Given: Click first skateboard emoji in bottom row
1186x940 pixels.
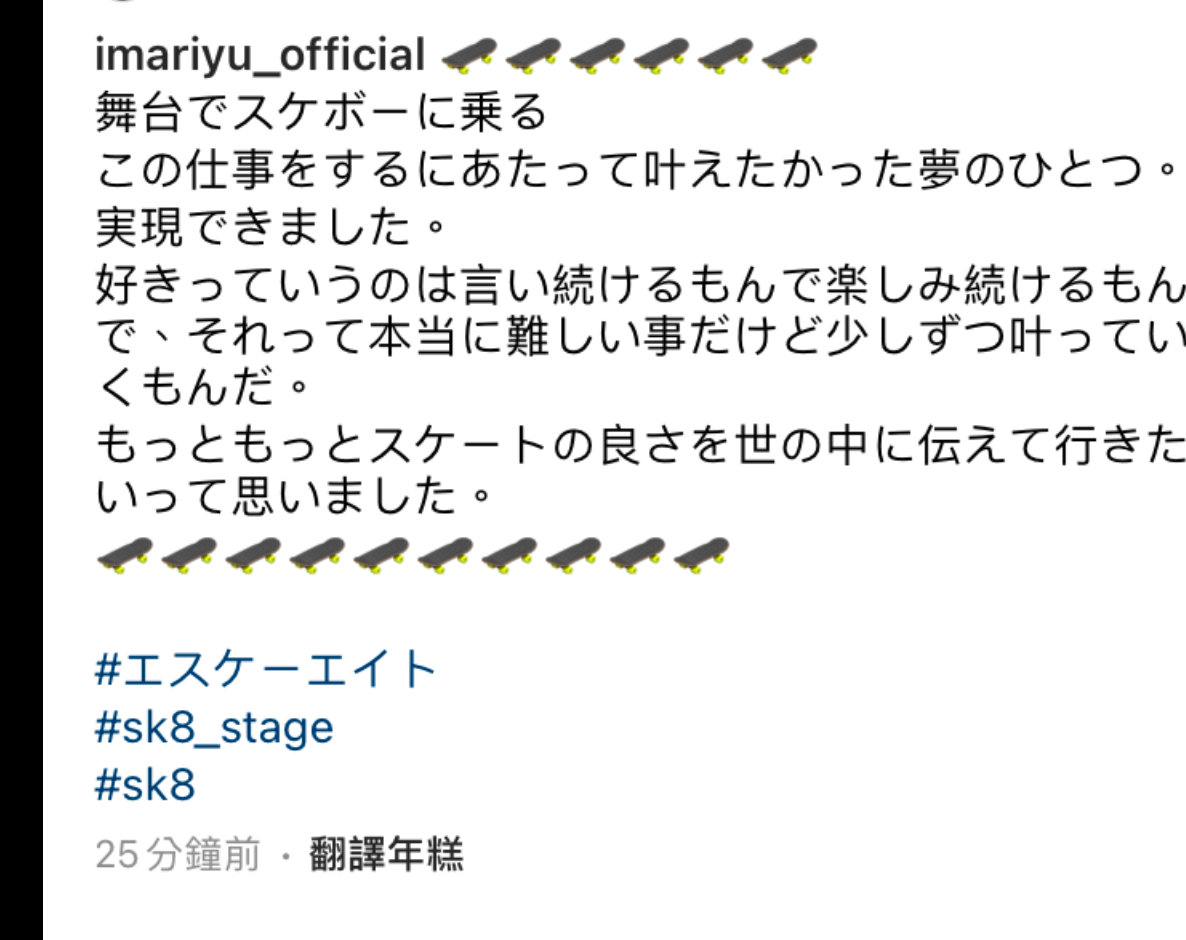Looking at the screenshot, I should [125, 555].
